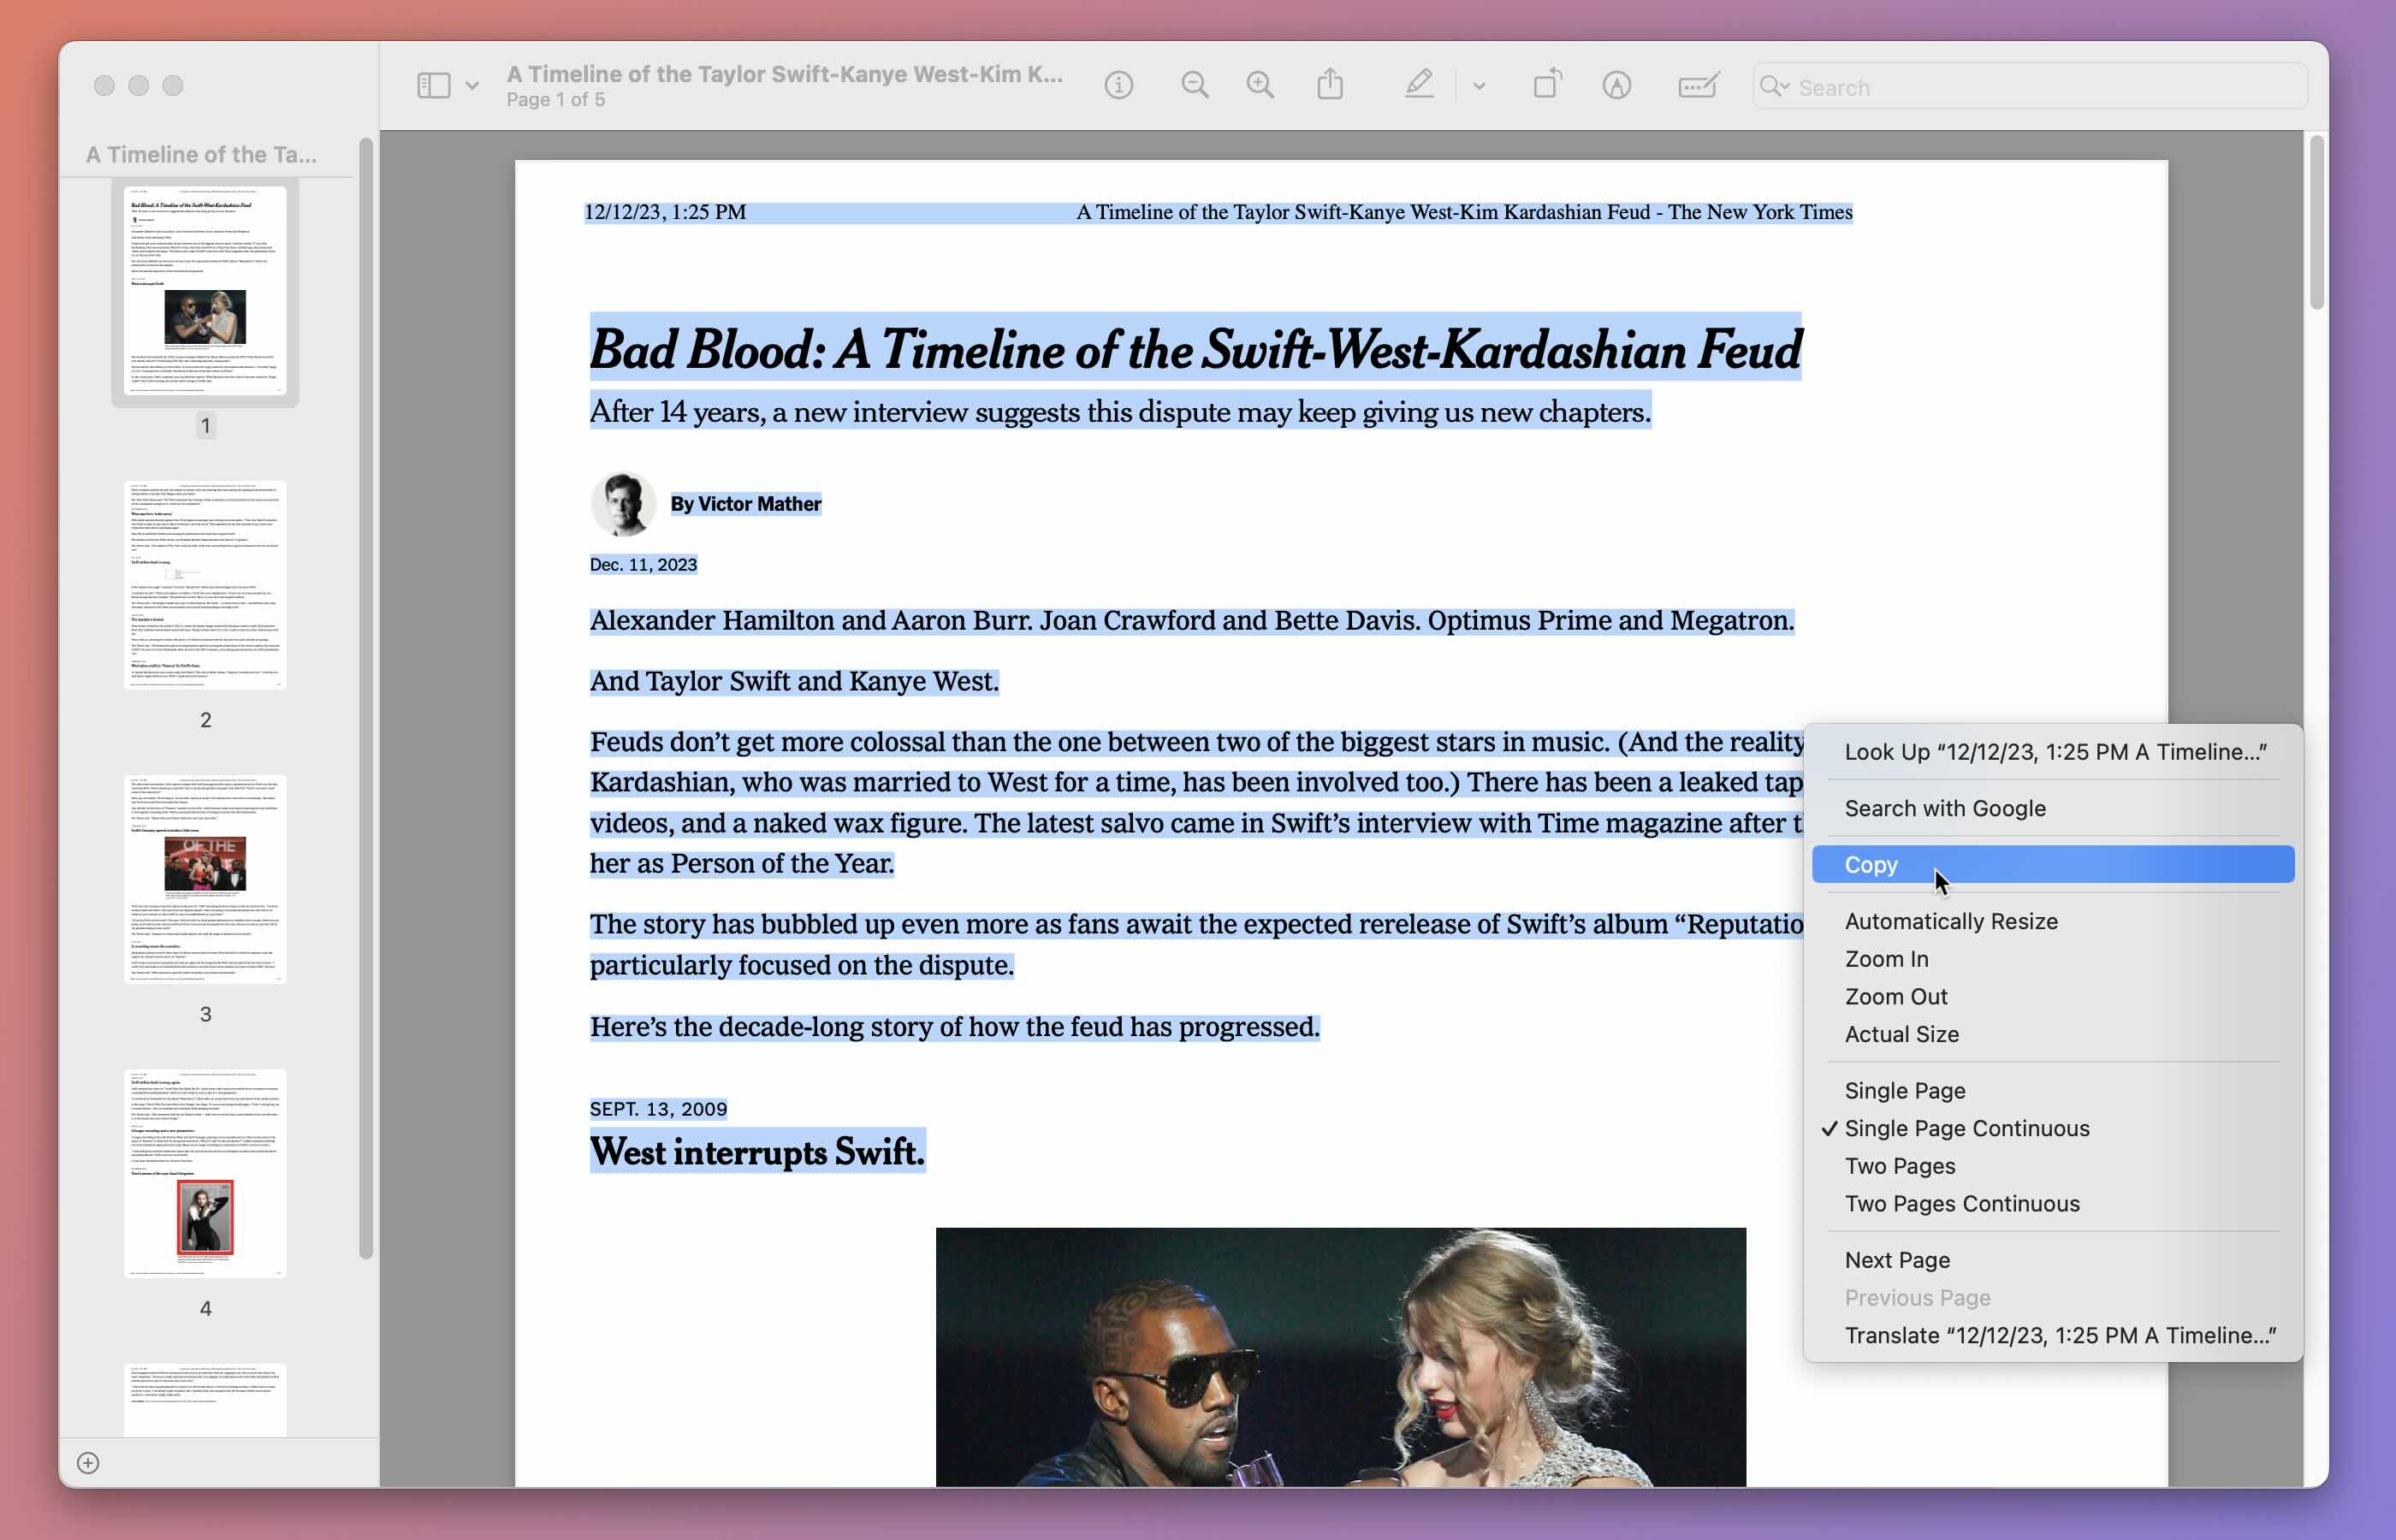Open the Share toolbar icon
This screenshot has width=2396, height=1540.
1330,85
